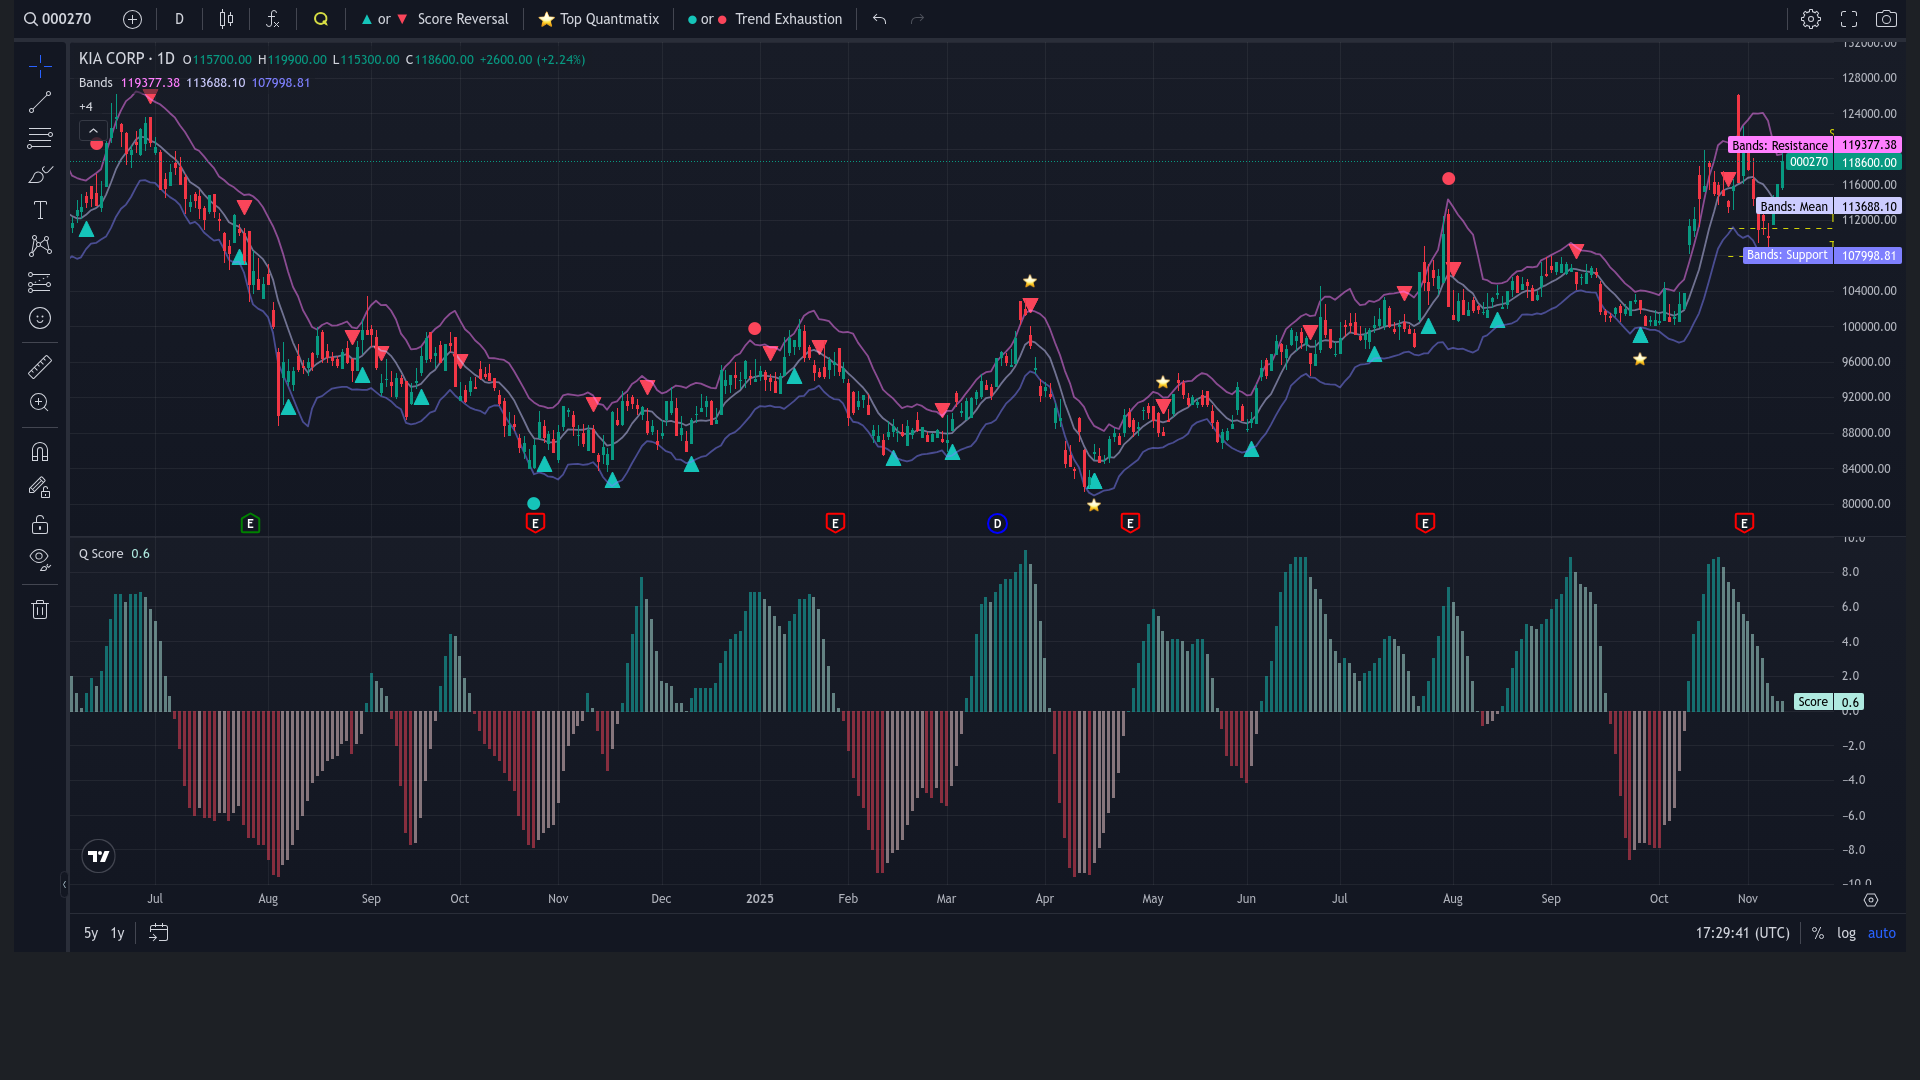Enable the Magnet snapping mode

coord(40,451)
